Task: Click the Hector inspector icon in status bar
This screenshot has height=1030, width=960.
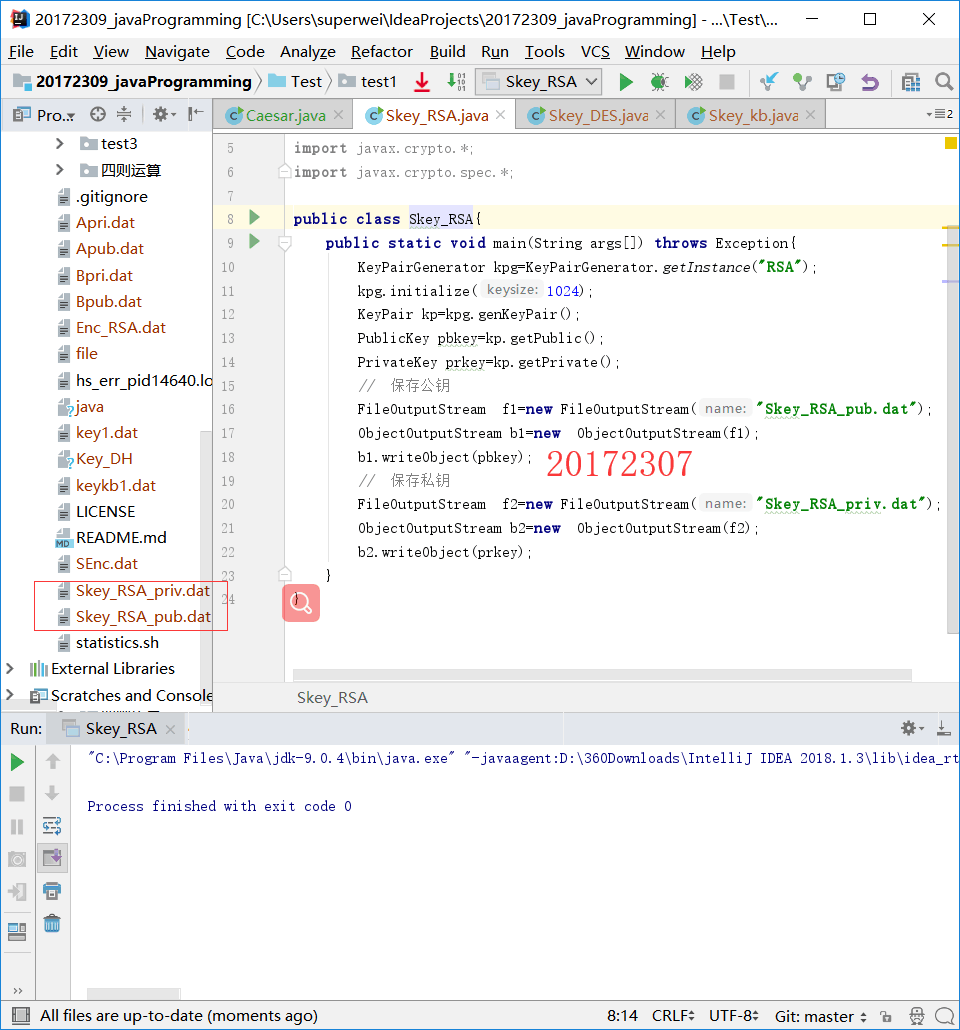Action: pyautogui.click(x=917, y=1017)
